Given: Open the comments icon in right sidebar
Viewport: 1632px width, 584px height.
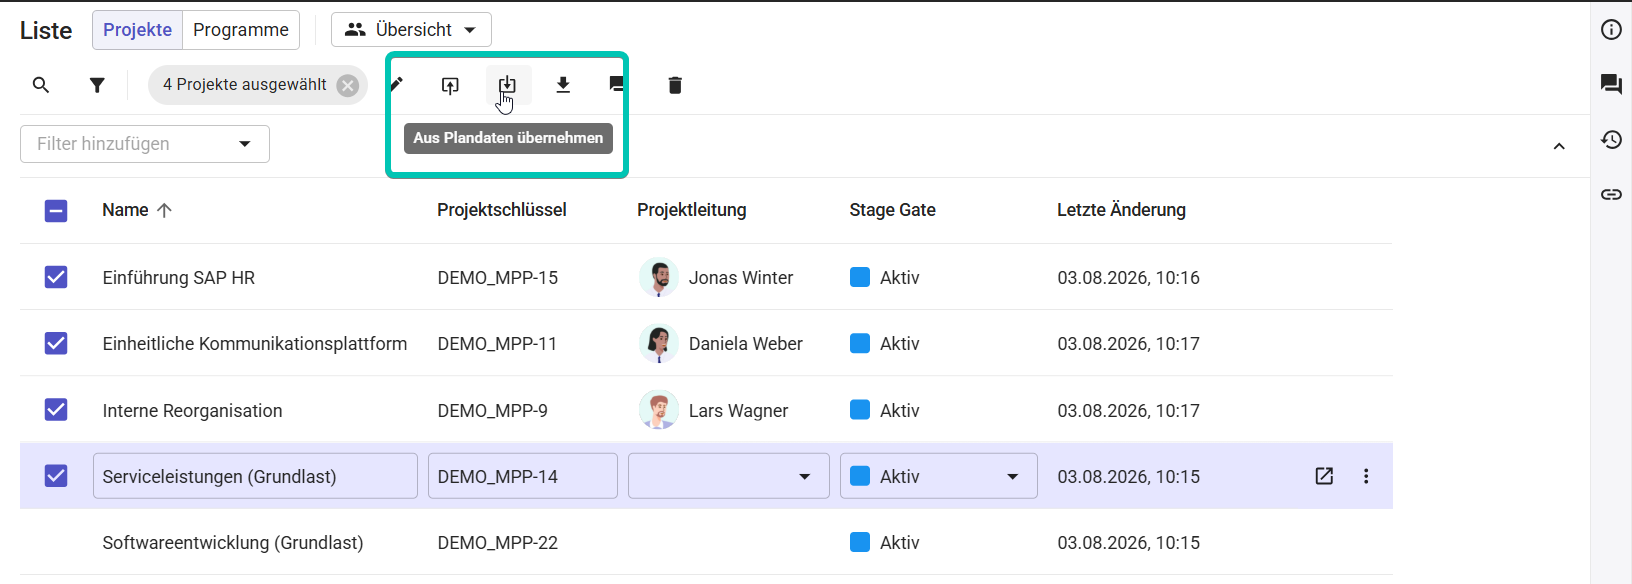Looking at the screenshot, I should coord(1611,84).
